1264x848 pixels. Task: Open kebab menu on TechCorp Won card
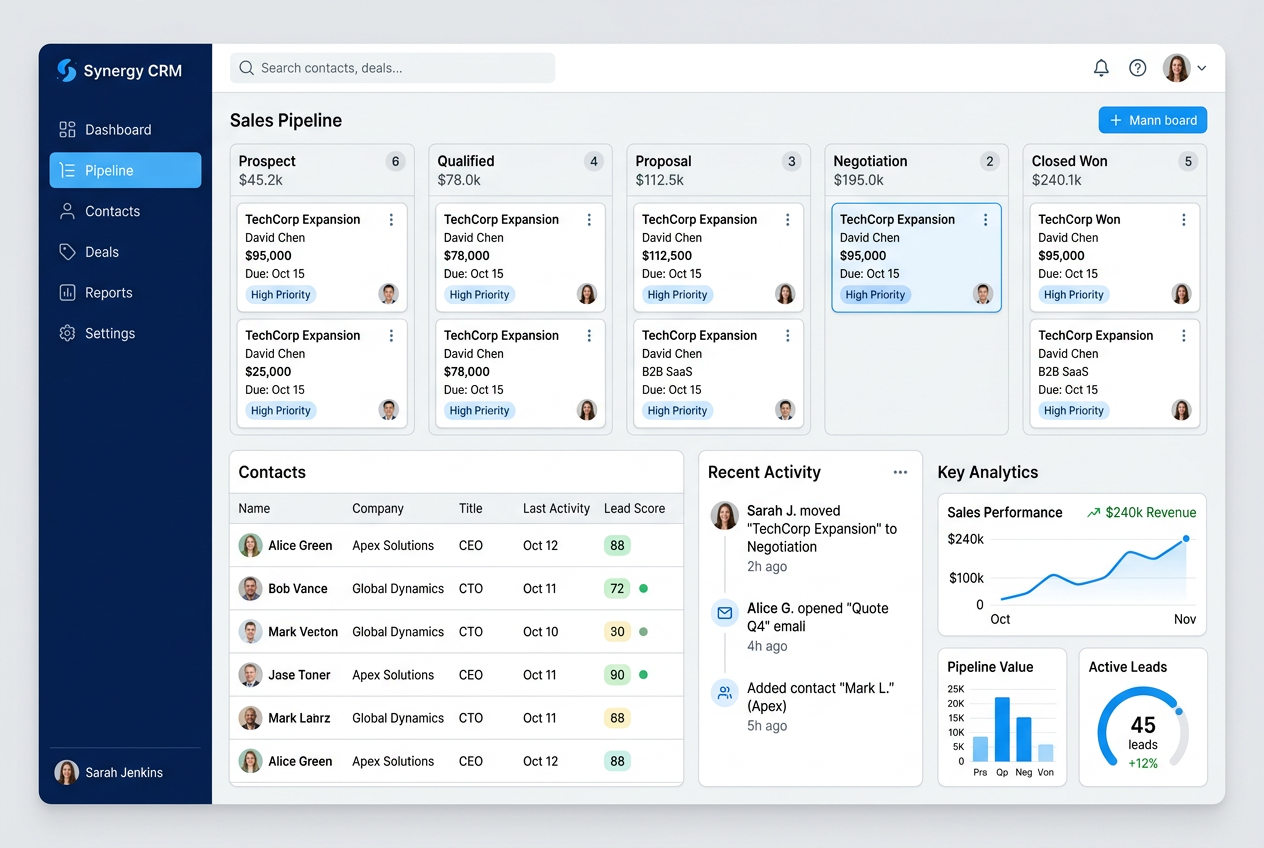[x=1184, y=220]
